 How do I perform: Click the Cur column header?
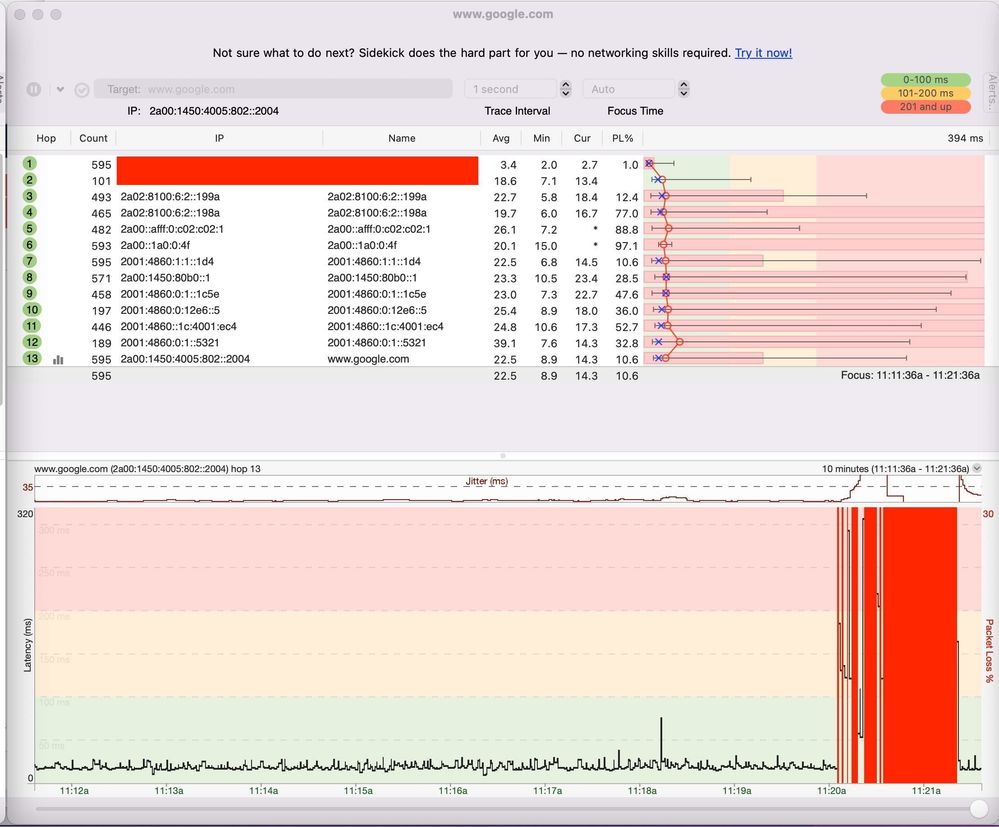pyautogui.click(x=582, y=138)
